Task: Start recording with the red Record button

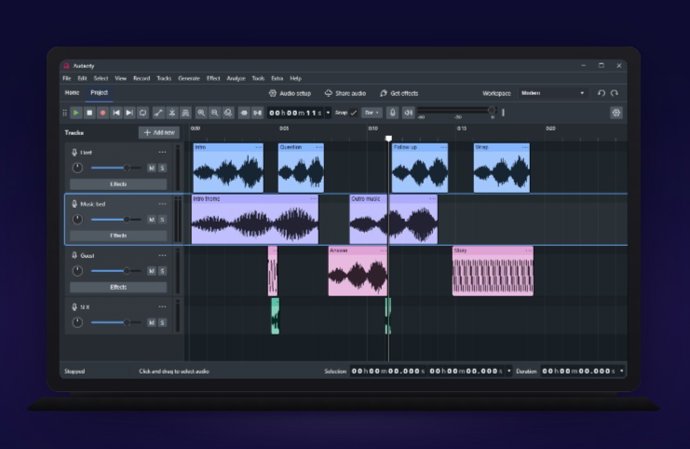Action: 103,113
